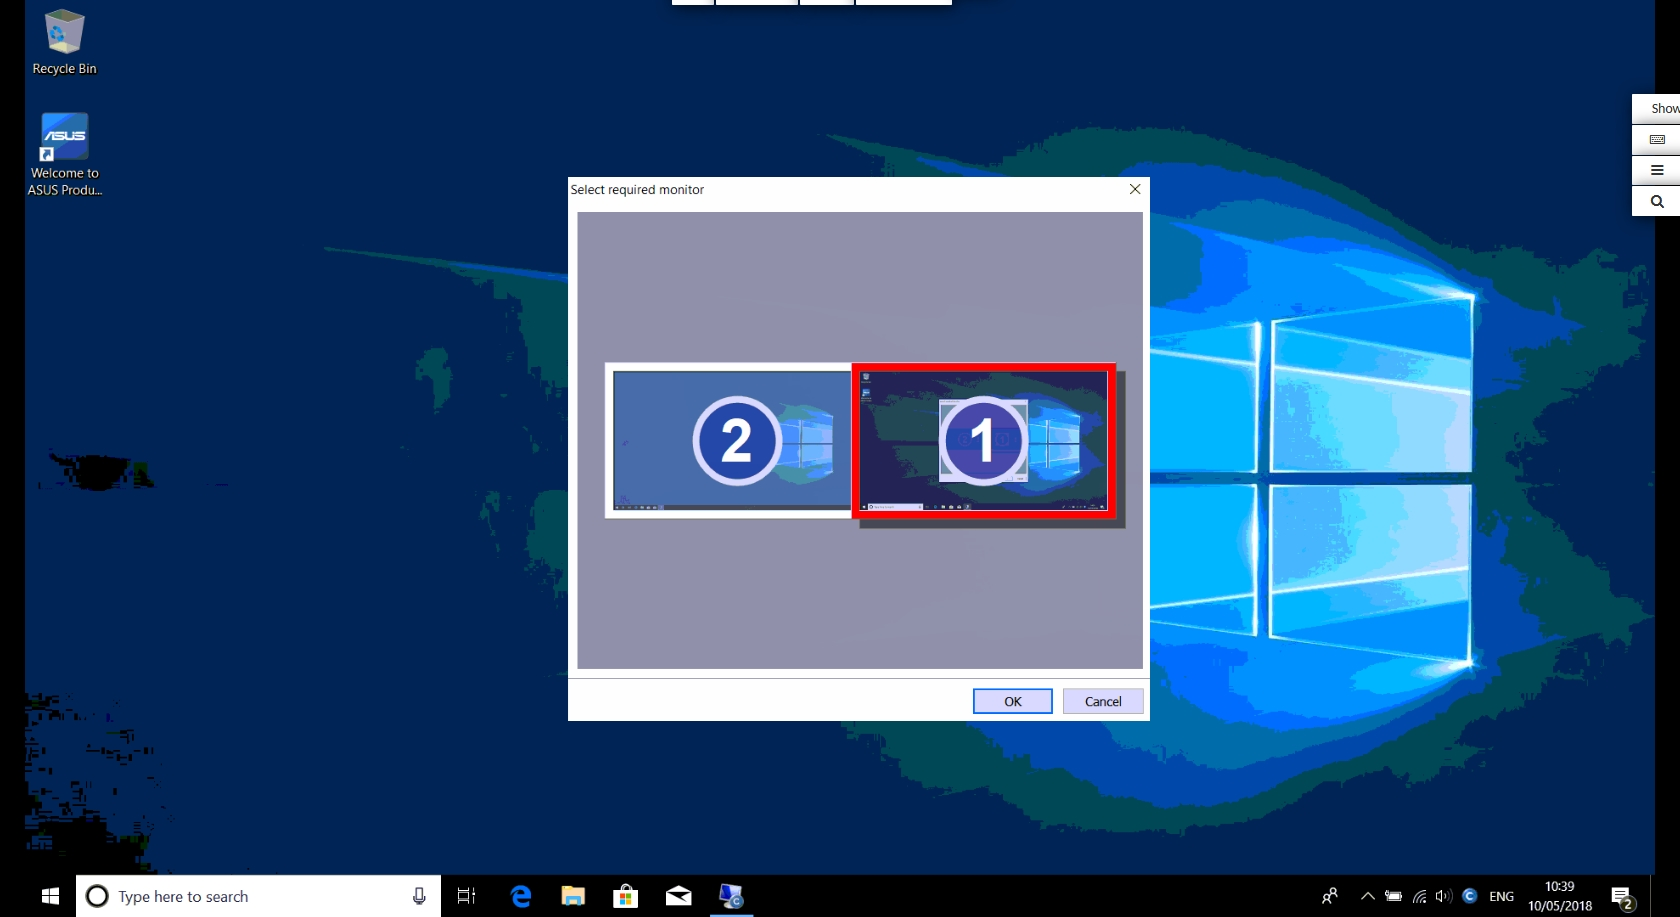Cancel the monitor selection dialog
The height and width of the screenshot is (917, 1680).
tap(1103, 701)
